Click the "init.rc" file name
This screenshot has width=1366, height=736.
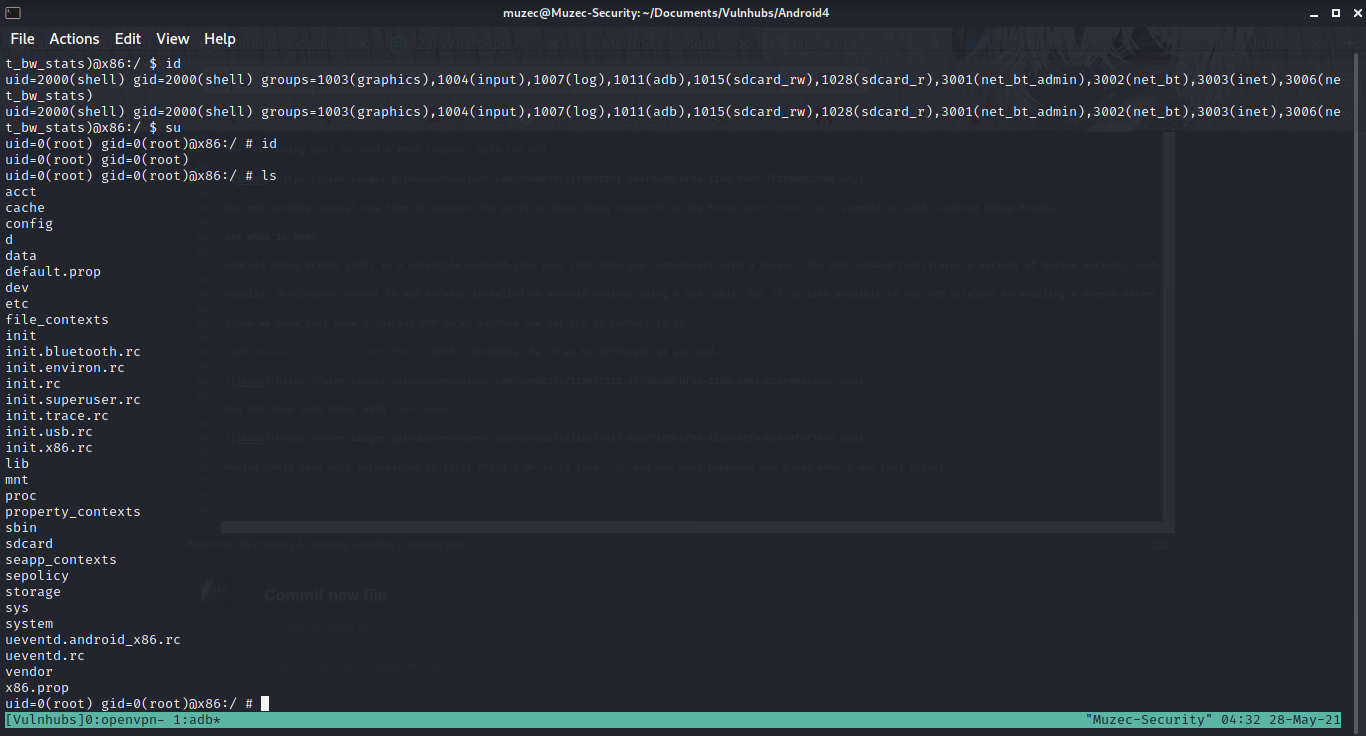33,384
